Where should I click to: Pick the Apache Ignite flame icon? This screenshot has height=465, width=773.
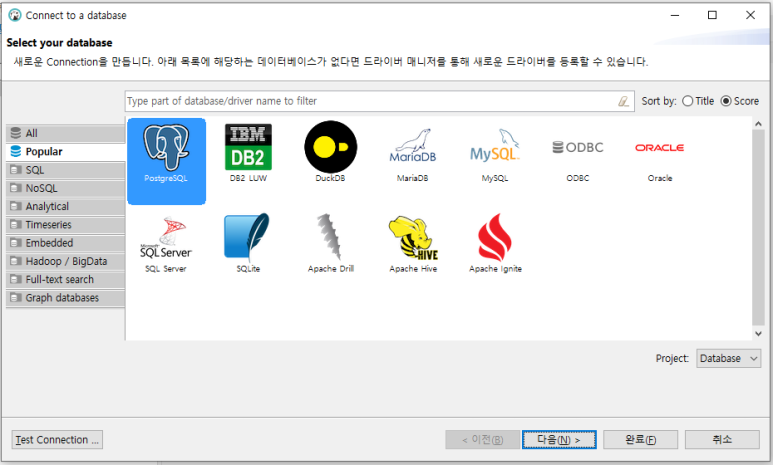(x=495, y=238)
